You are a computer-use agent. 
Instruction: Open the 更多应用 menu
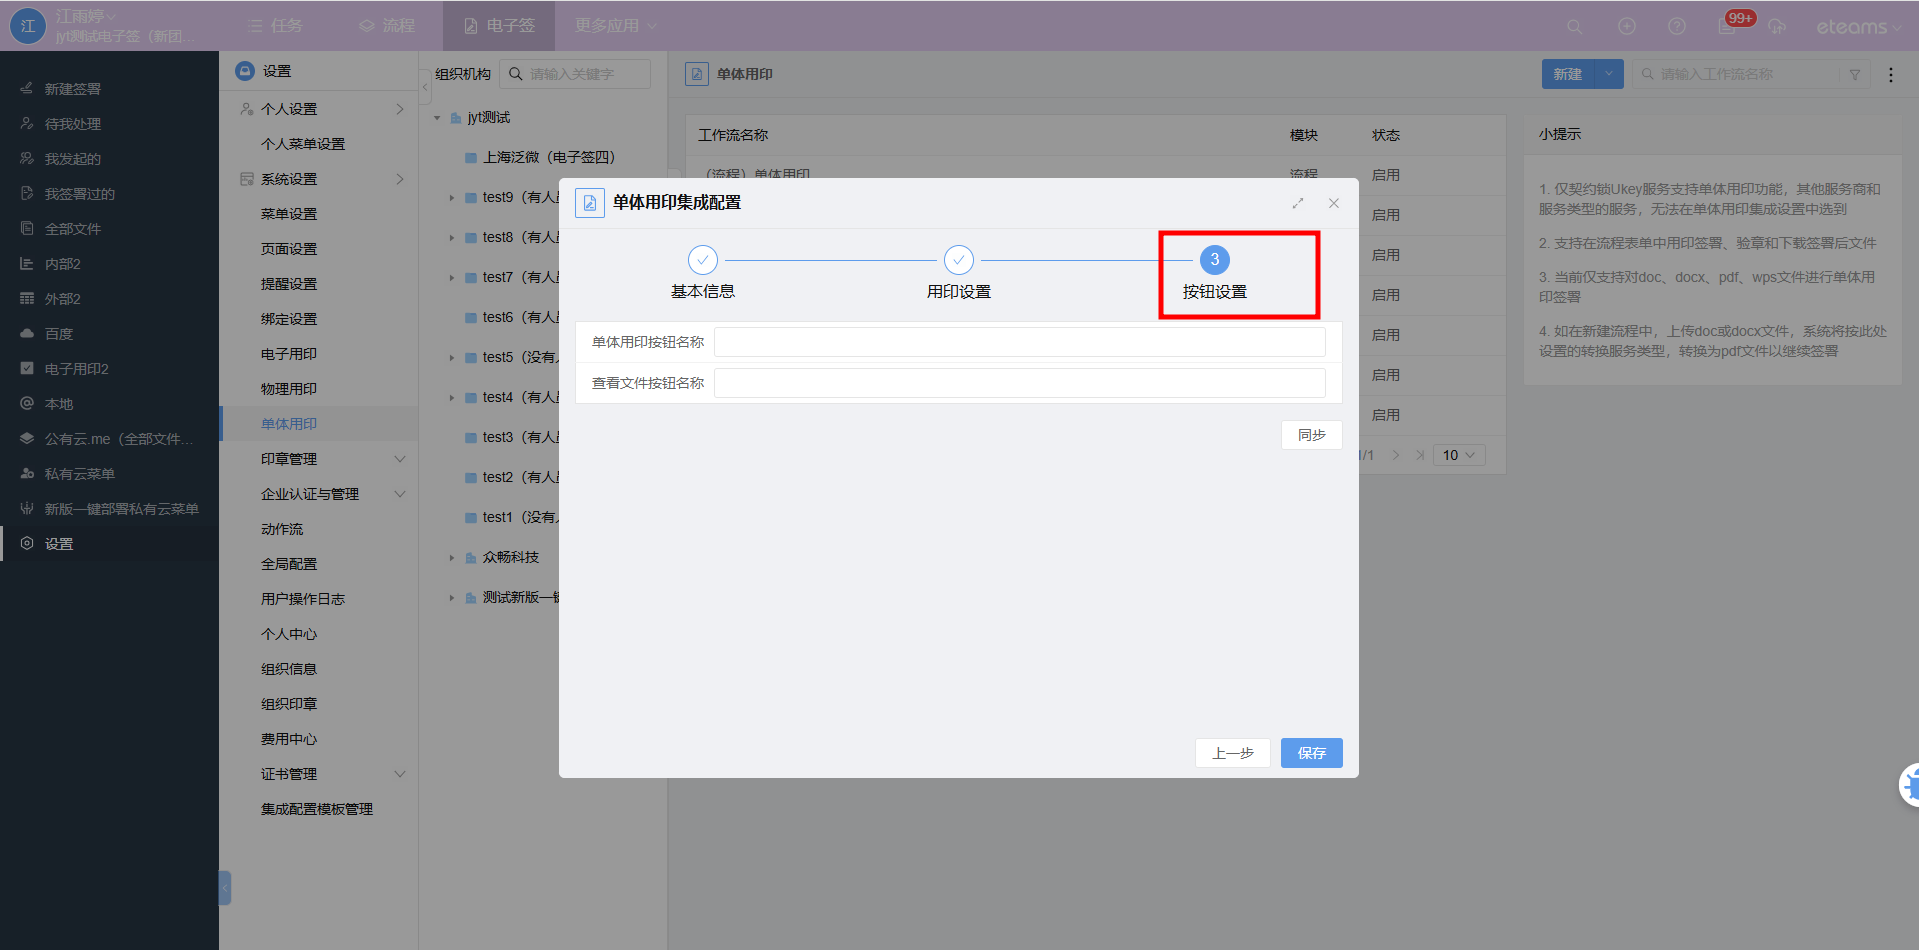(x=615, y=26)
